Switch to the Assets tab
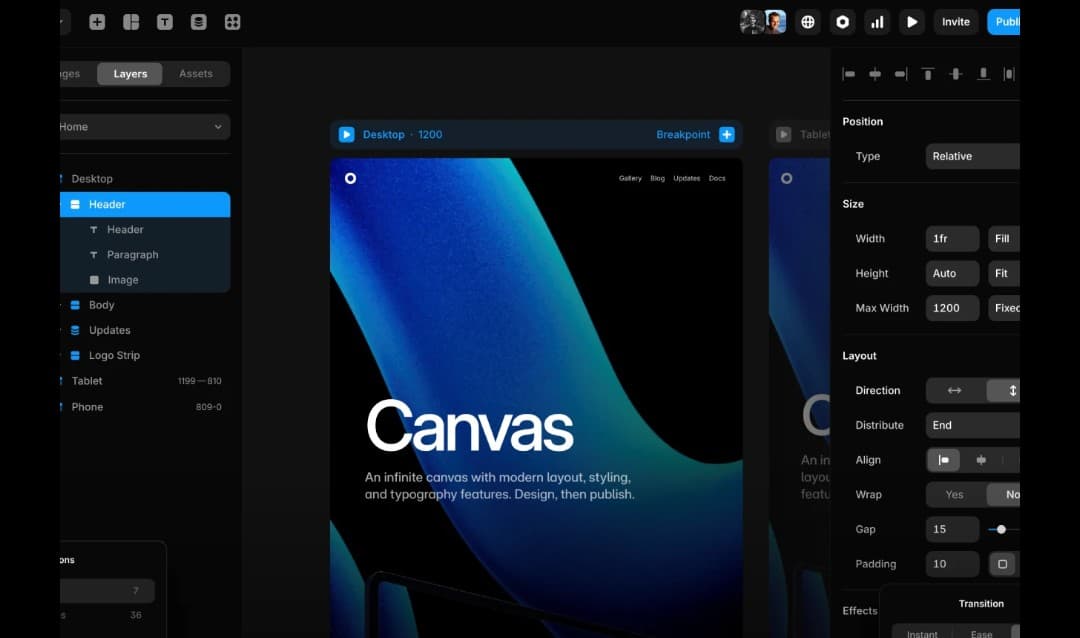The image size is (1080, 638). [x=196, y=74]
